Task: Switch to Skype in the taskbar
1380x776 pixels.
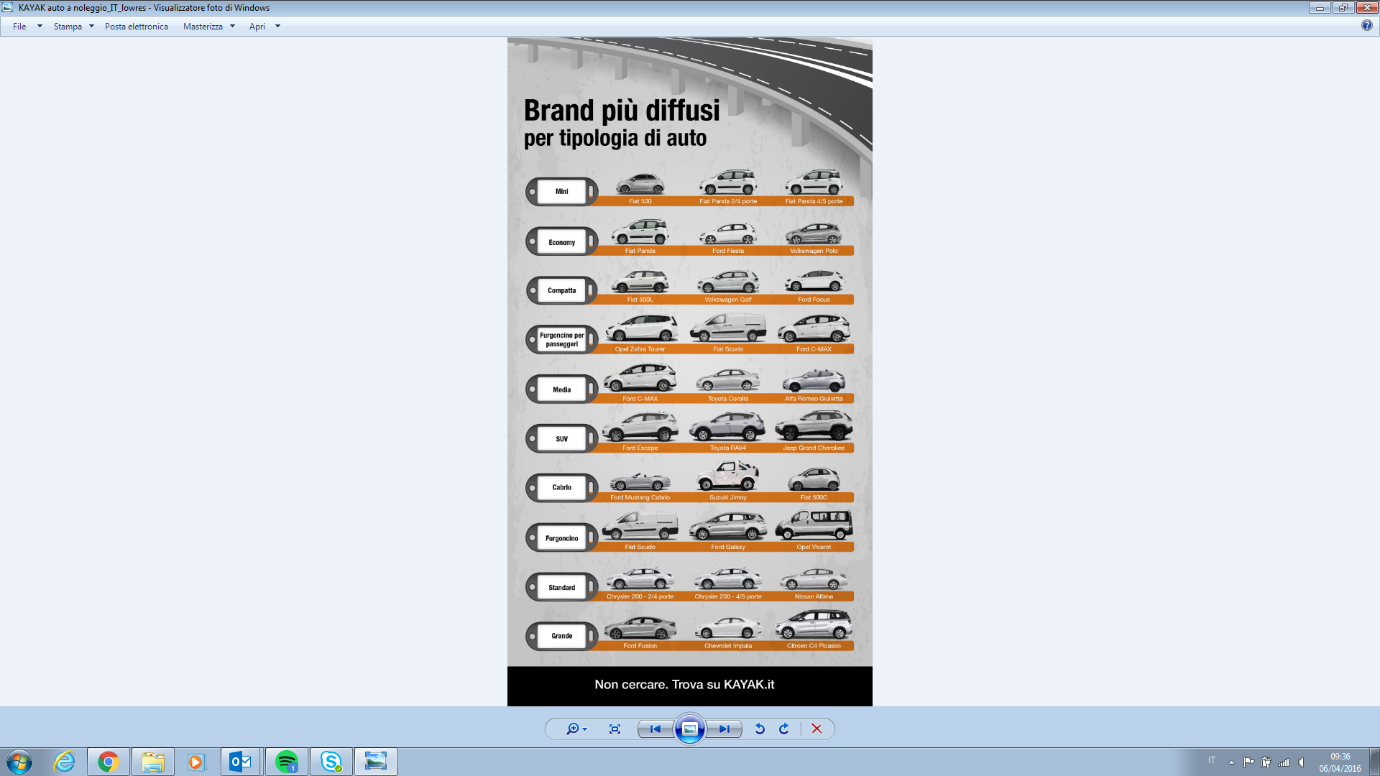Action: [331, 761]
